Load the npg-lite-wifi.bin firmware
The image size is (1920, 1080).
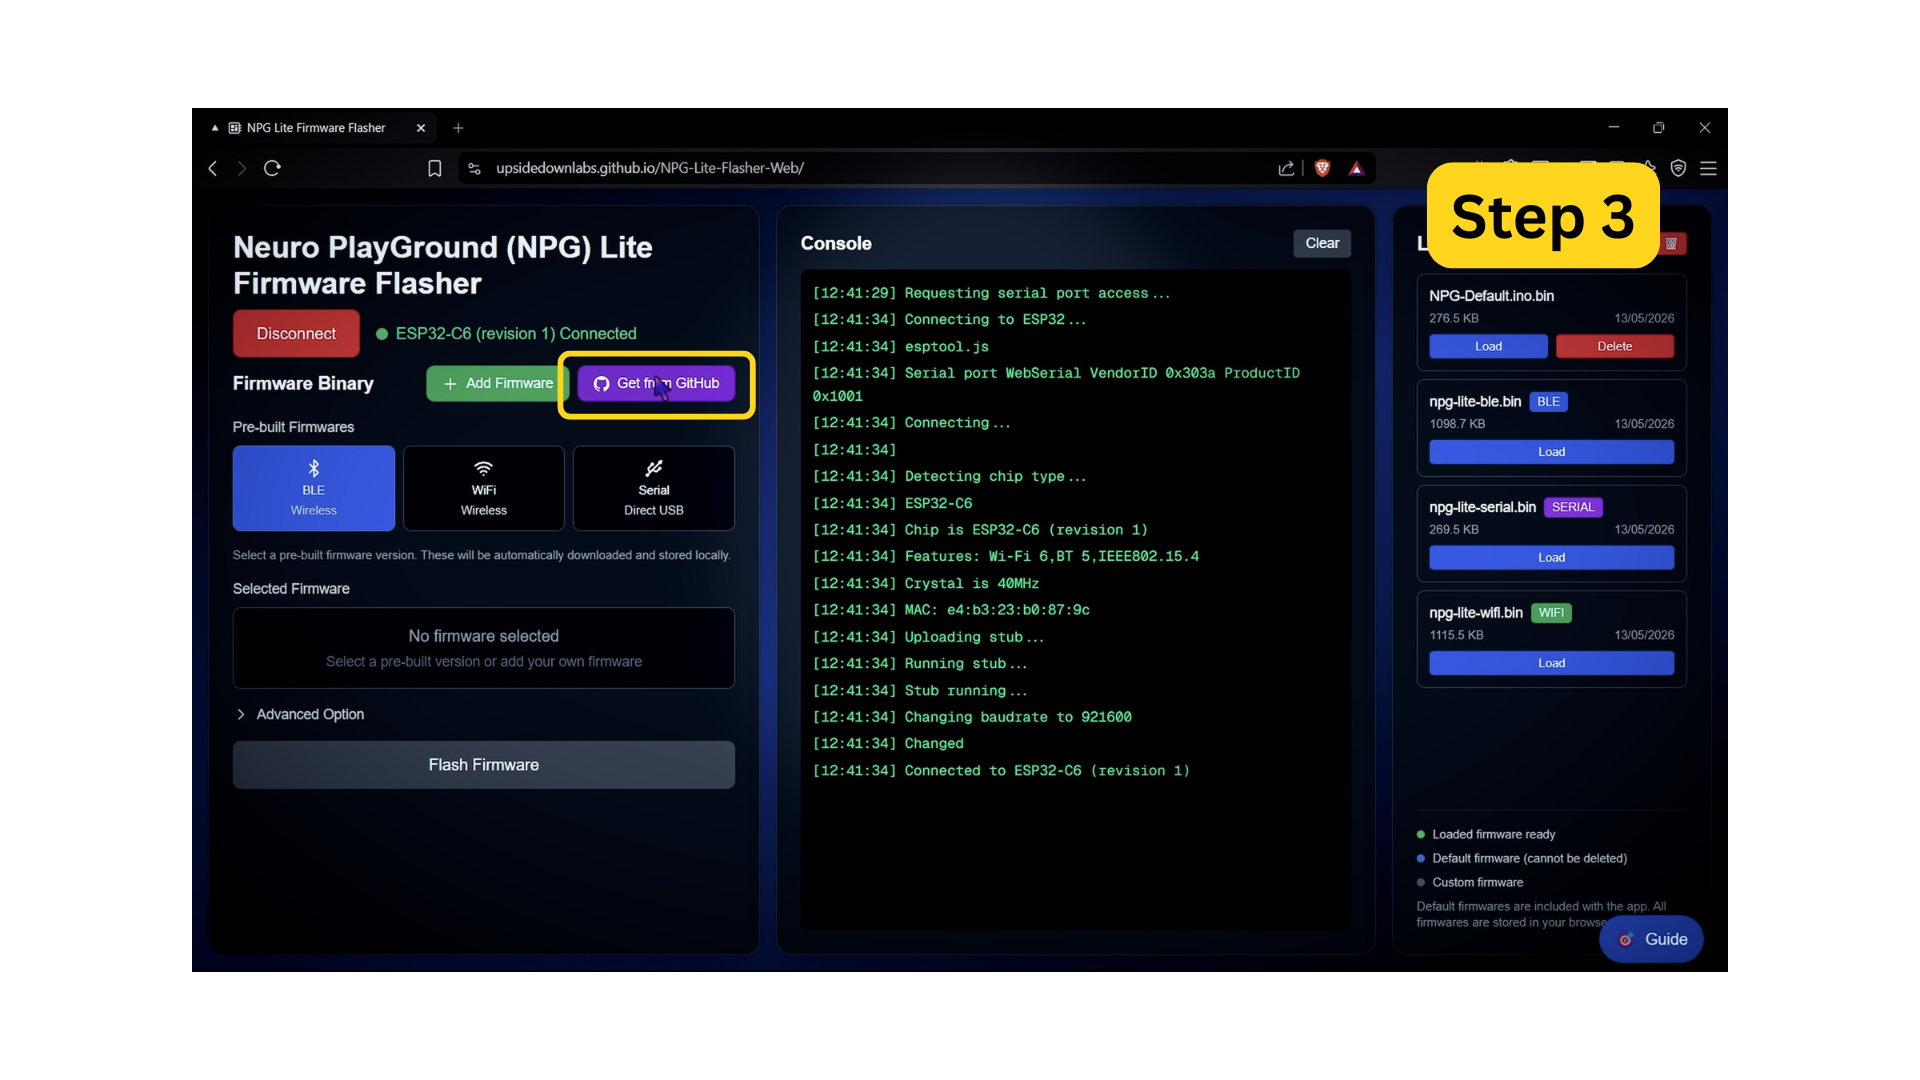1551,663
